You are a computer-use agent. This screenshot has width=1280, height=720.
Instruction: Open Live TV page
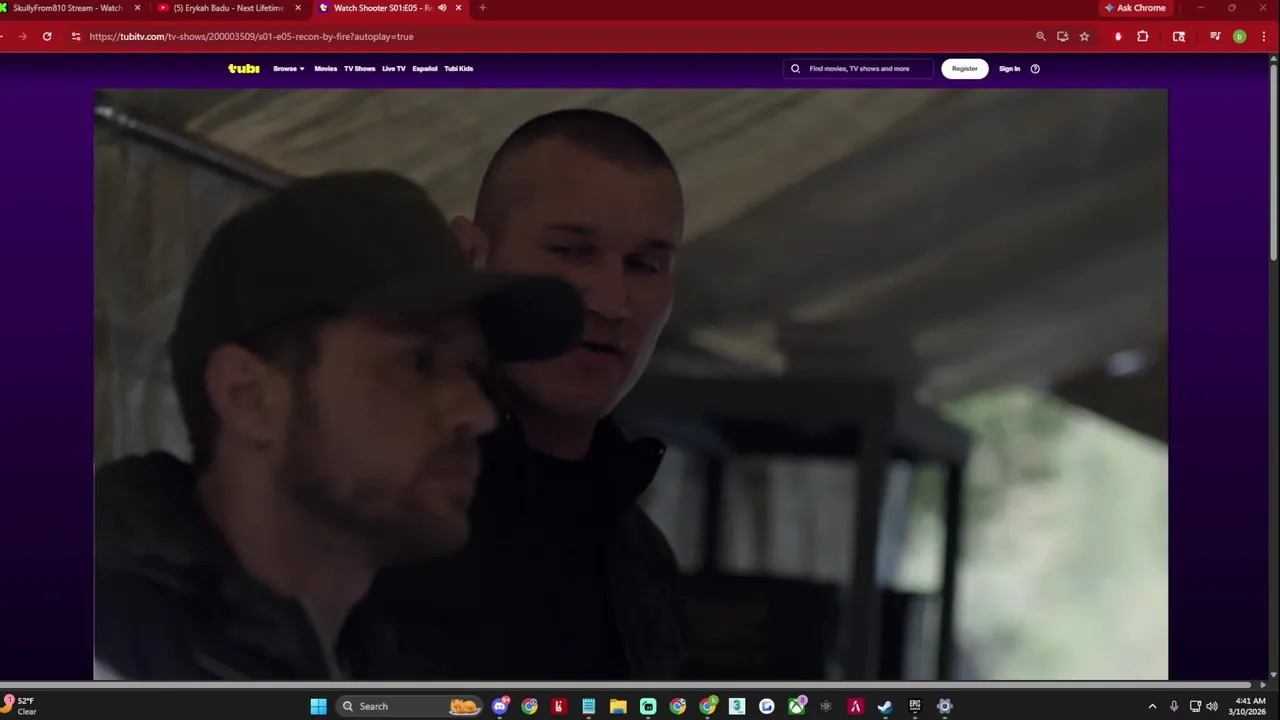point(394,69)
